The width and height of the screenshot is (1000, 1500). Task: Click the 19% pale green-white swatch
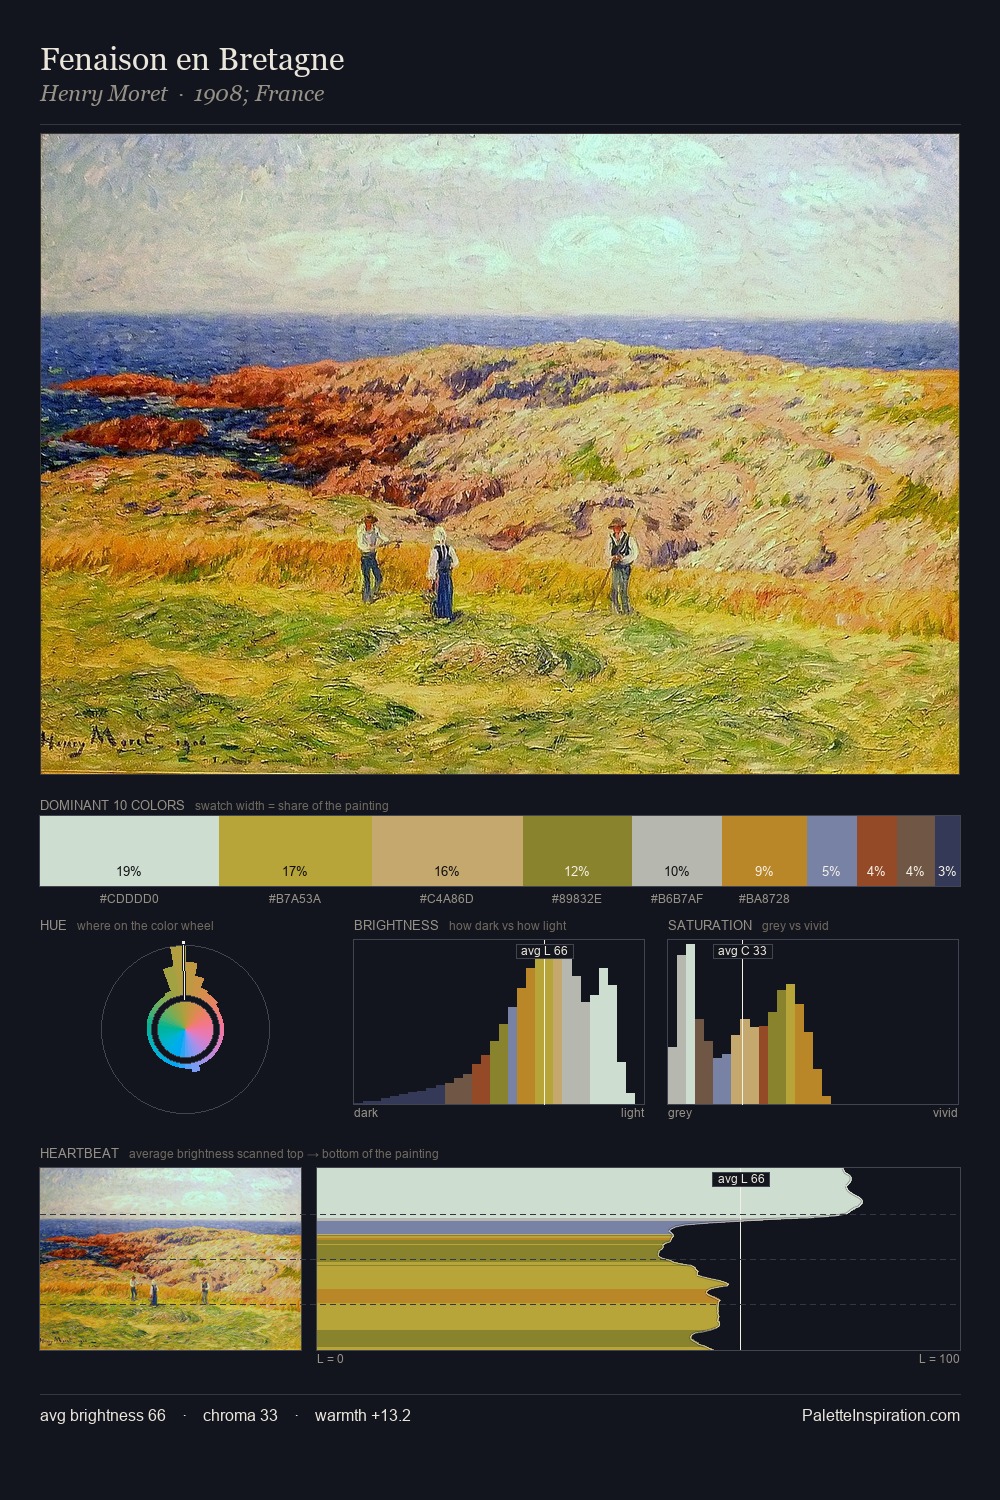point(129,851)
